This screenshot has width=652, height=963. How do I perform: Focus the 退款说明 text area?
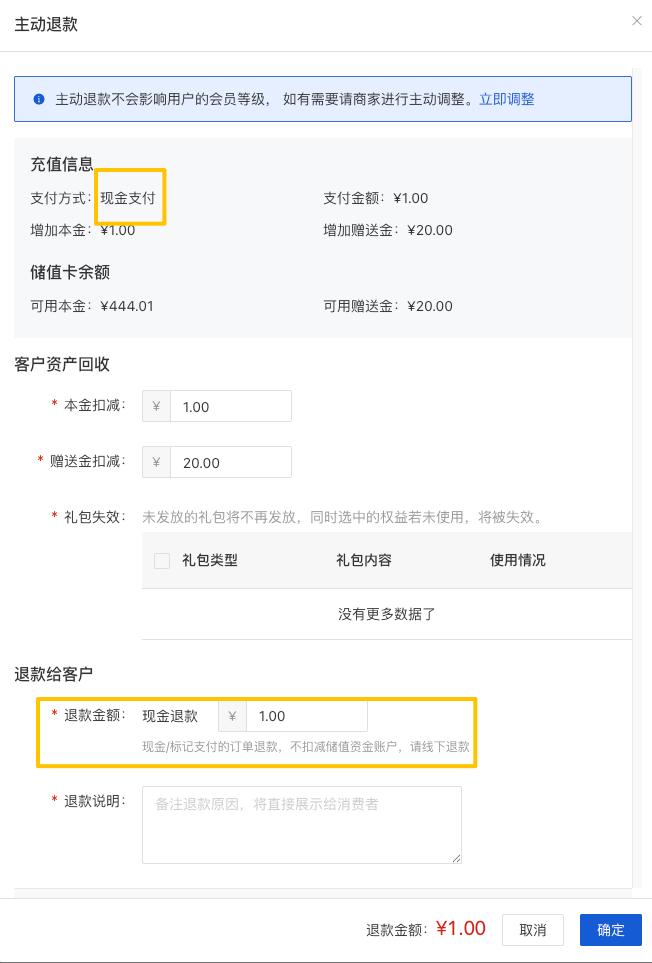tap(301, 824)
